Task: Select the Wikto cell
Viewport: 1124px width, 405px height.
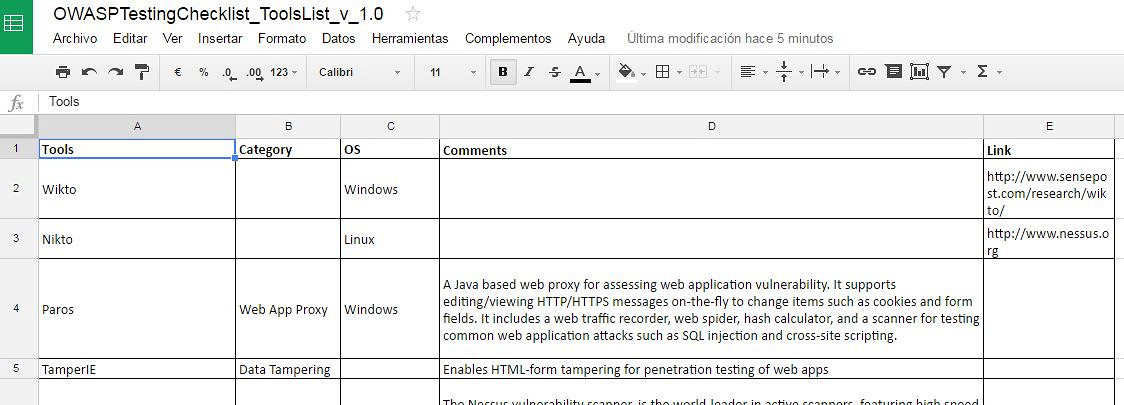Action: click(x=137, y=189)
